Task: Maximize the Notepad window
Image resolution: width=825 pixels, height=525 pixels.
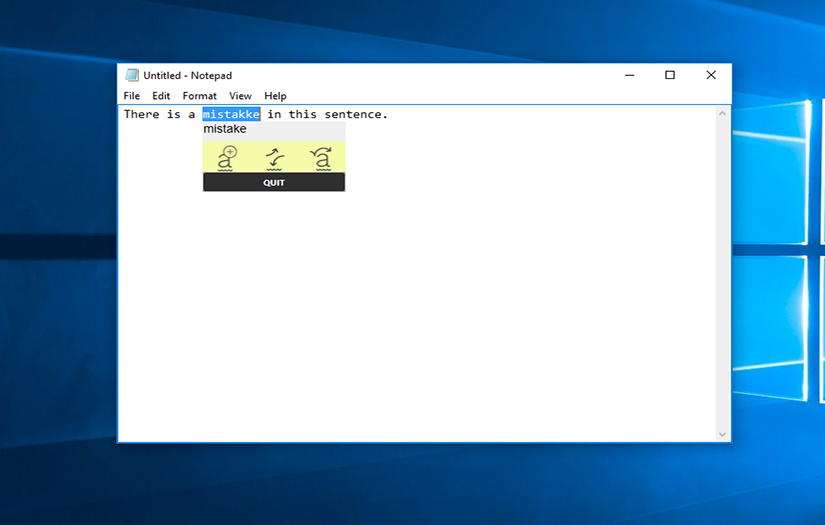Action: click(x=670, y=75)
